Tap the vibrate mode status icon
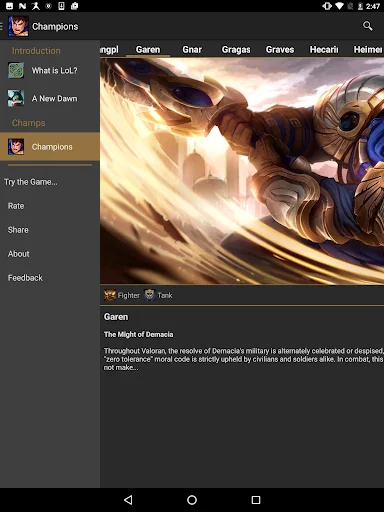 [327, 6]
